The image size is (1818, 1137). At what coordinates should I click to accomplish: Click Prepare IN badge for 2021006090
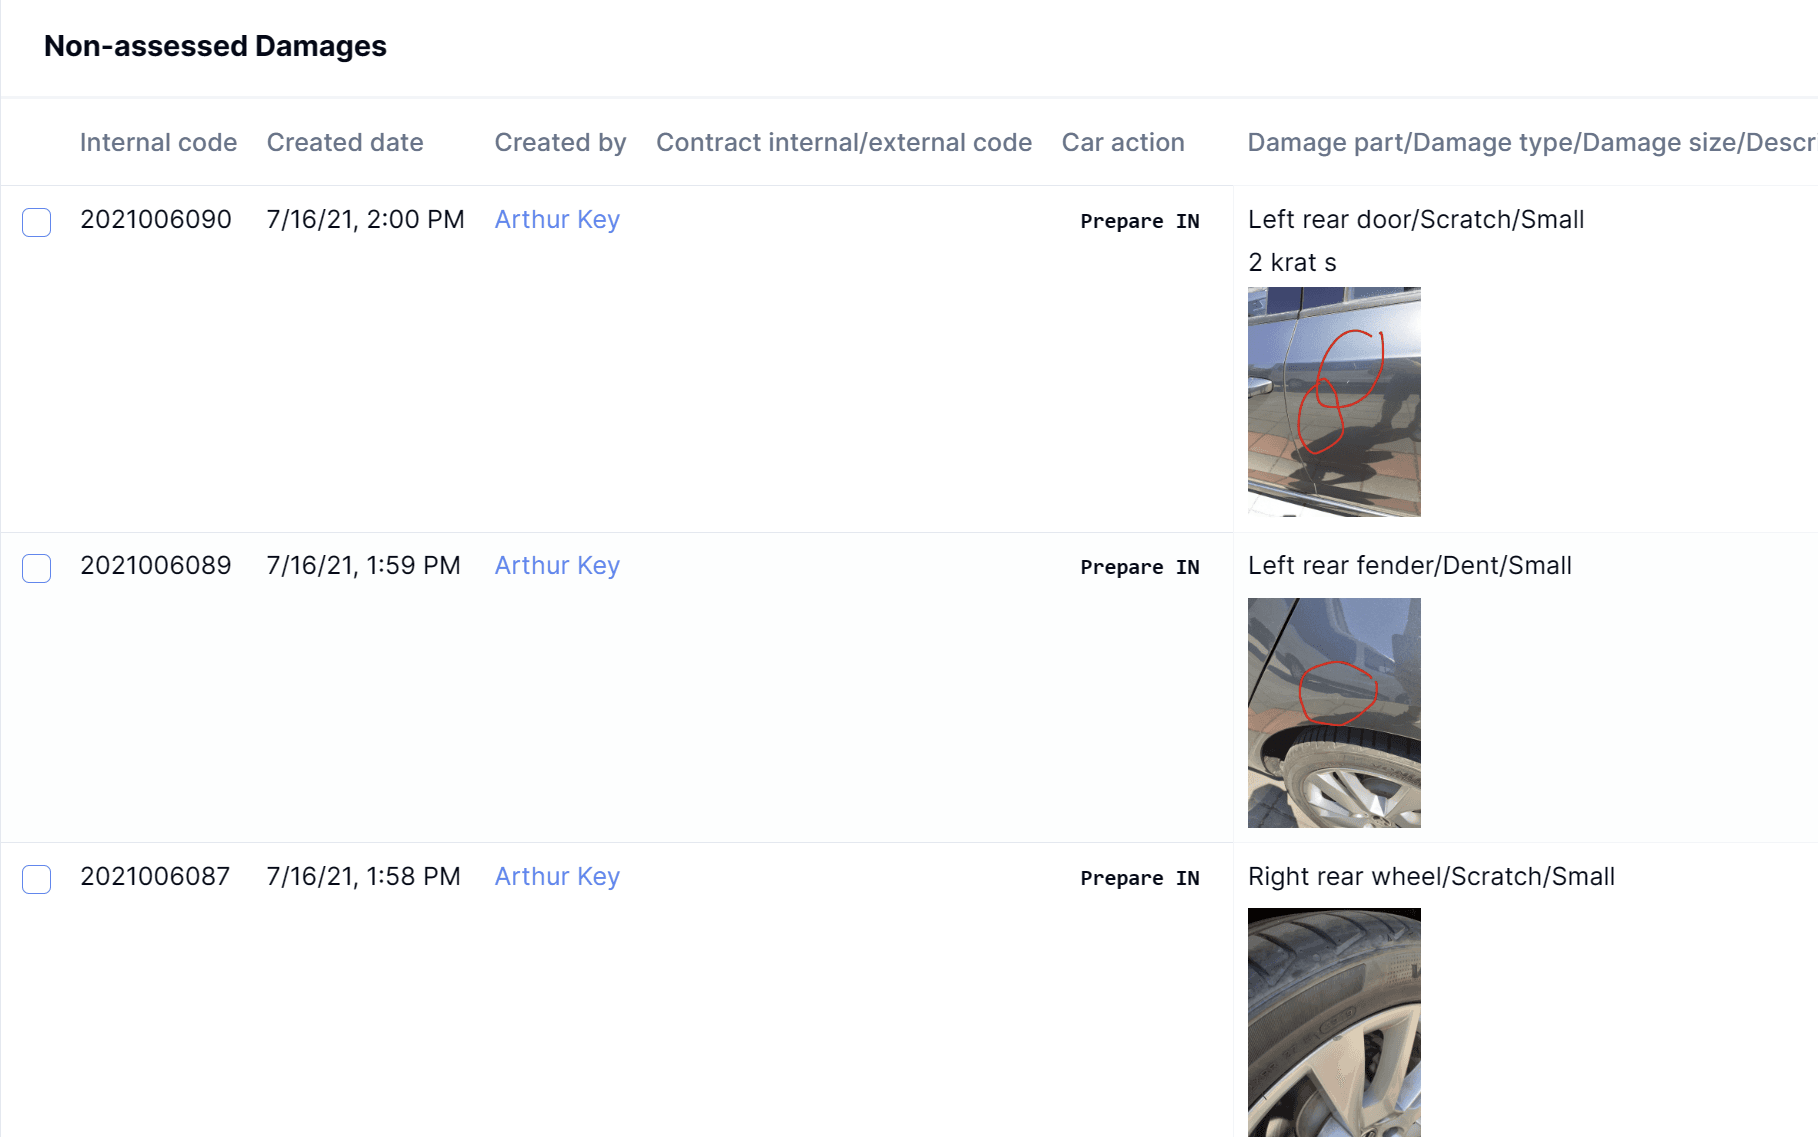(x=1140, y=221)
